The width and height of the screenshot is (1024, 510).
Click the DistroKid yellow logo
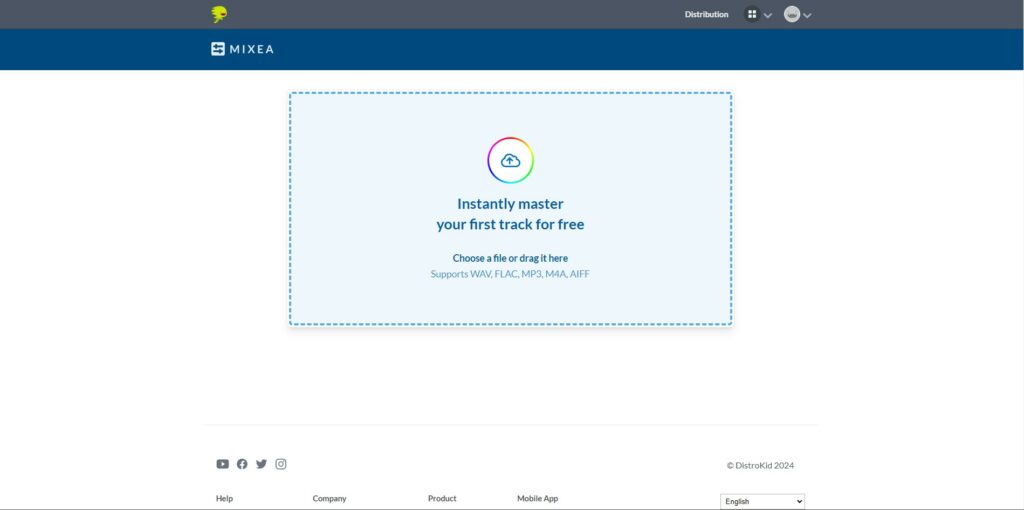tap(219, 14)
